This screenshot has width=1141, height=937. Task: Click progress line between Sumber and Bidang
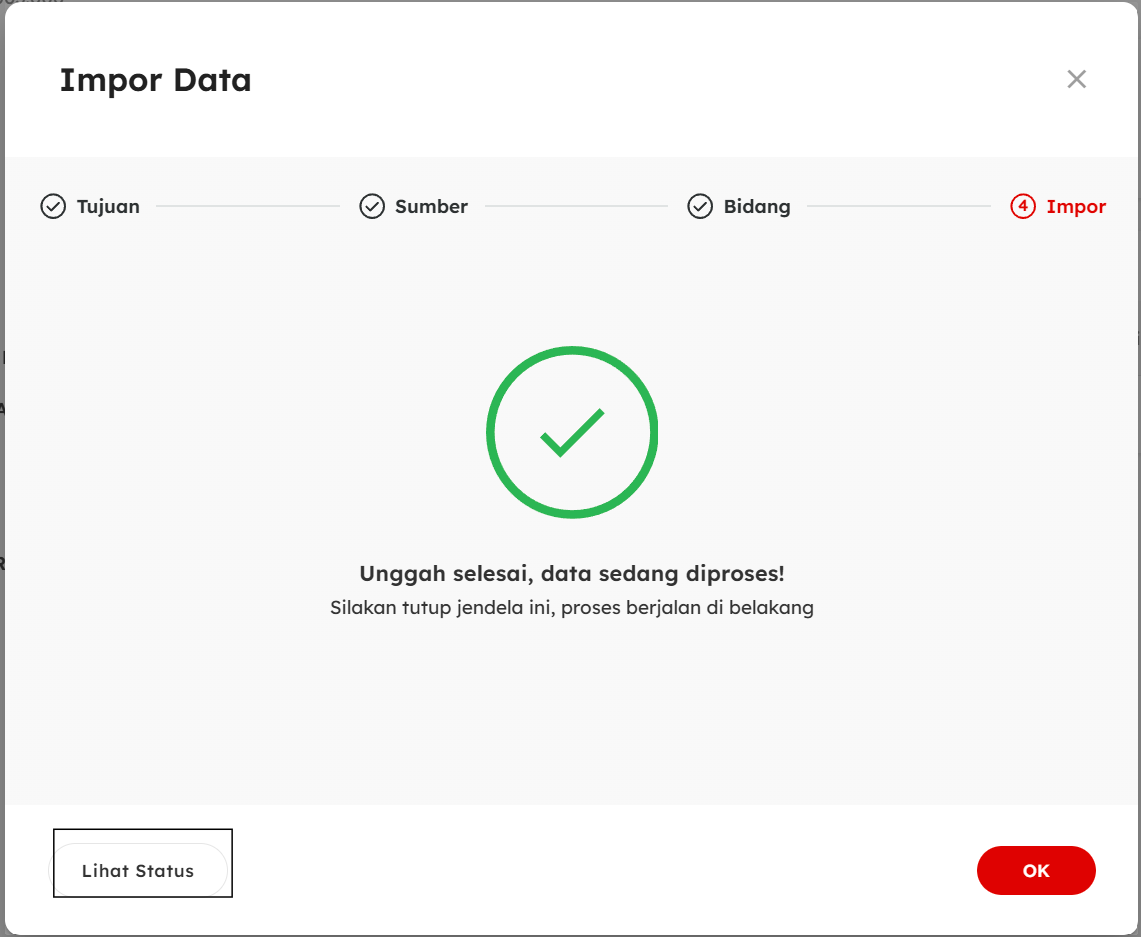tap(576, 207)
